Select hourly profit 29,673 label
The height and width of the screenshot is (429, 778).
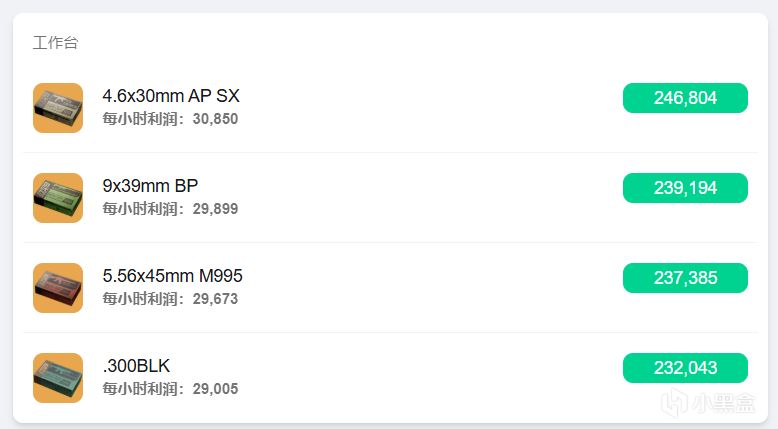click(170, 299)
